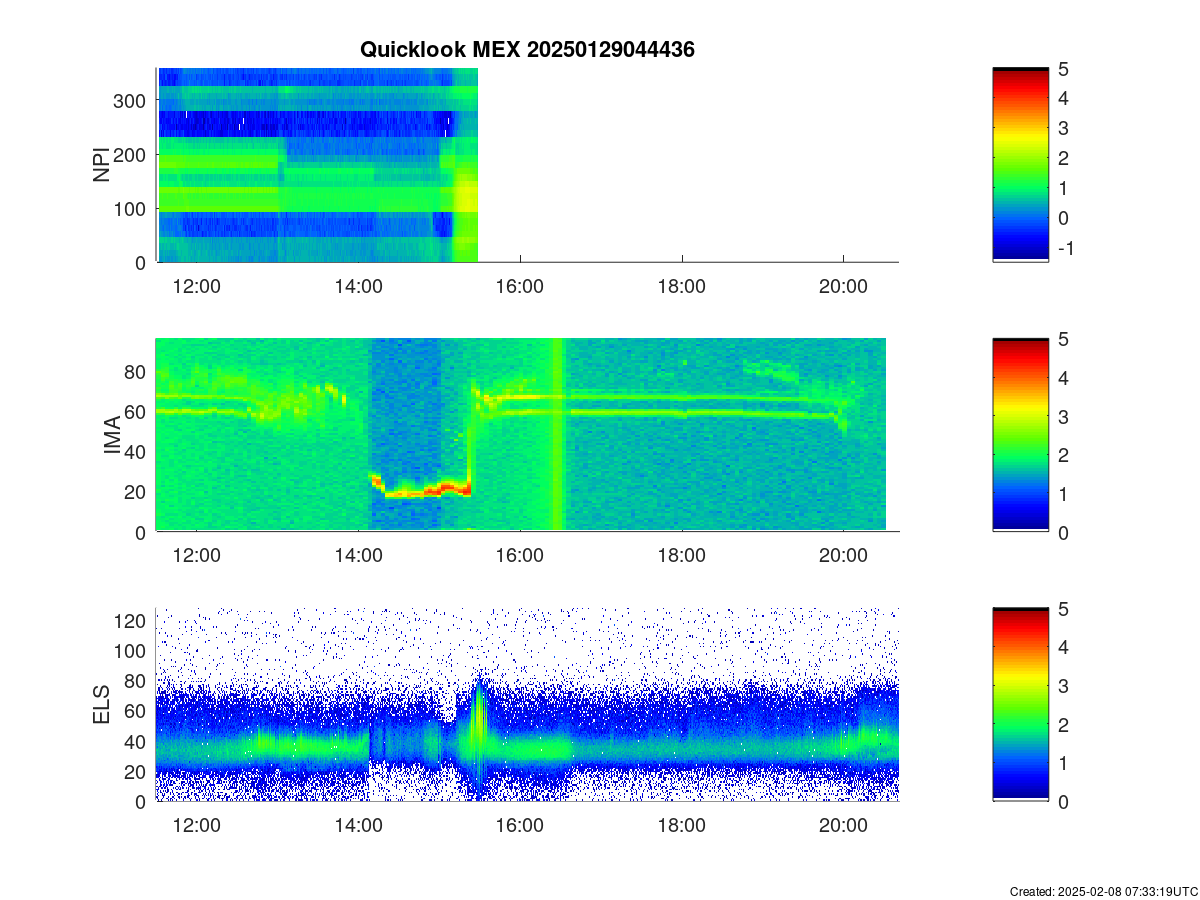Select the IMA y-axis label
This screenshot has height=900, width=1200.
pos(113,436)
